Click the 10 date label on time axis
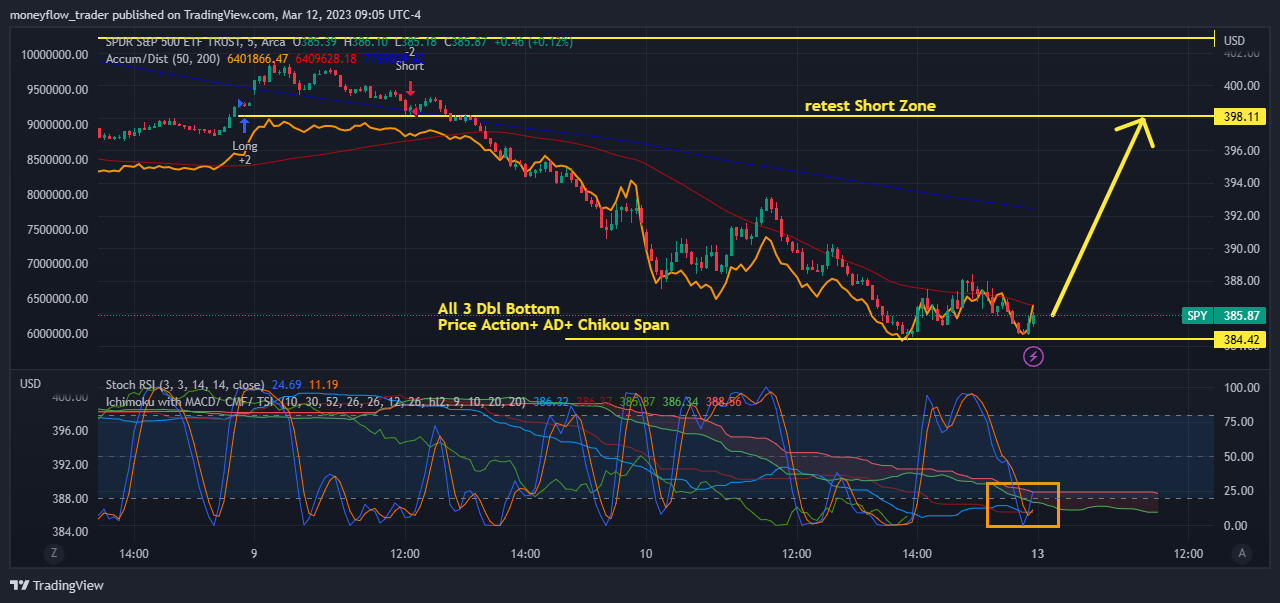 (646, 553)
